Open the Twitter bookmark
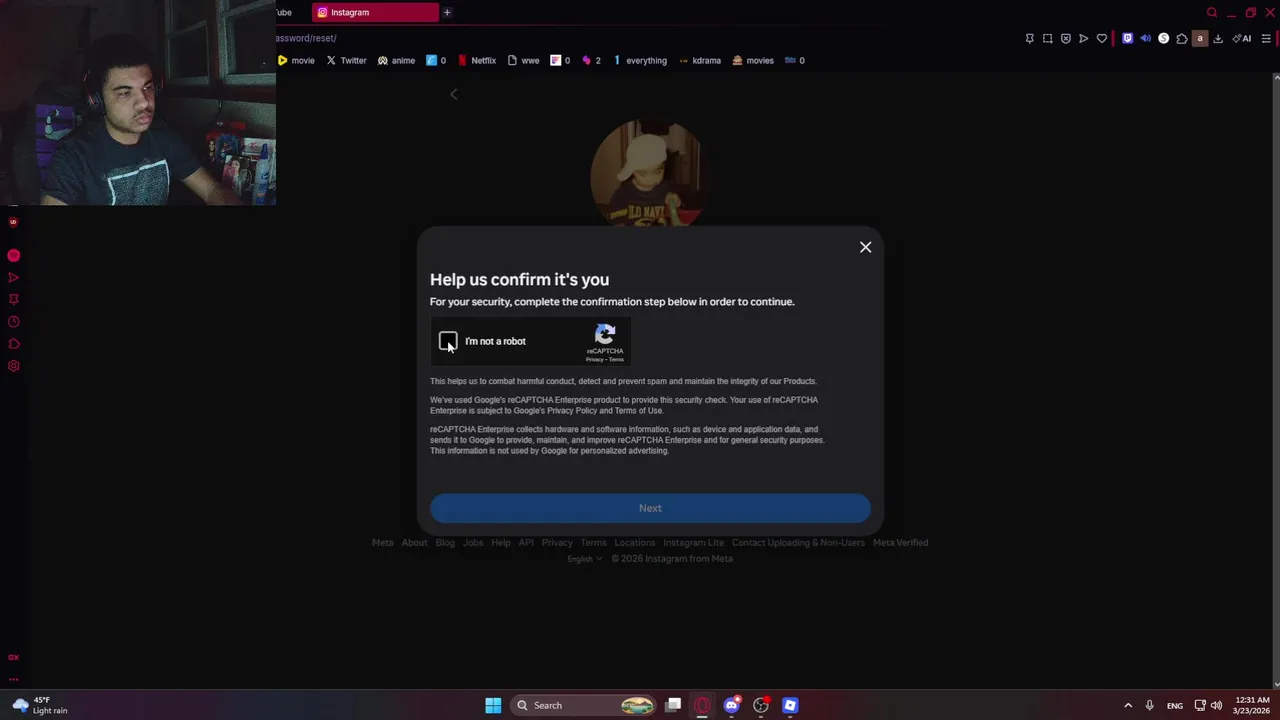 tap(346, 60)
